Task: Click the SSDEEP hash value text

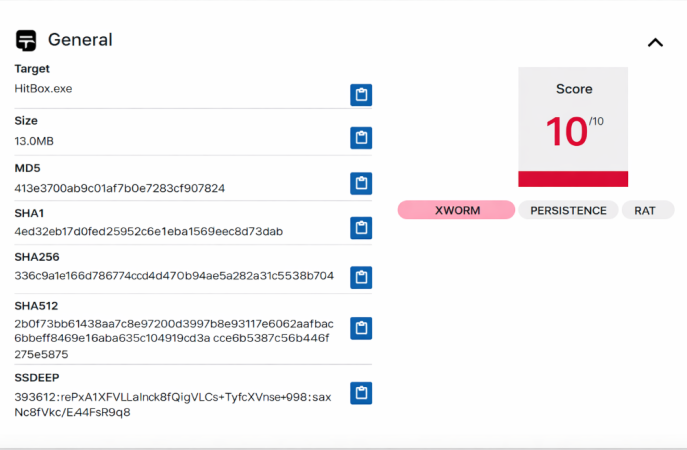Action: tap(172, 404)
